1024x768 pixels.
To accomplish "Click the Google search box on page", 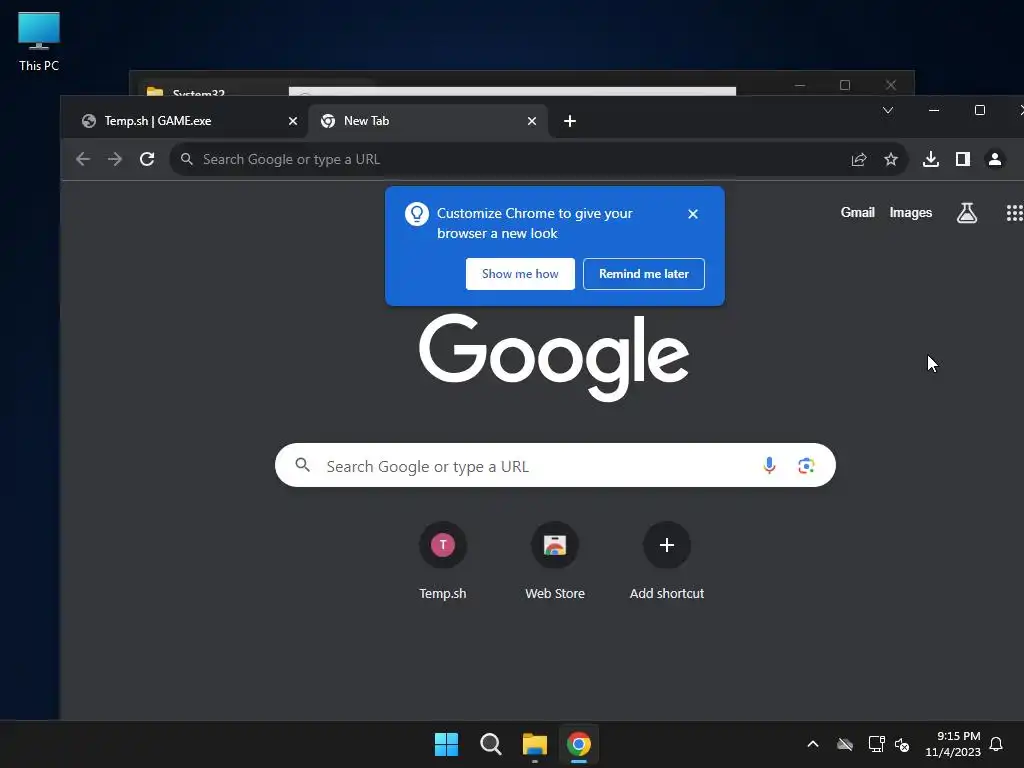I will click(x=555, y=465).
